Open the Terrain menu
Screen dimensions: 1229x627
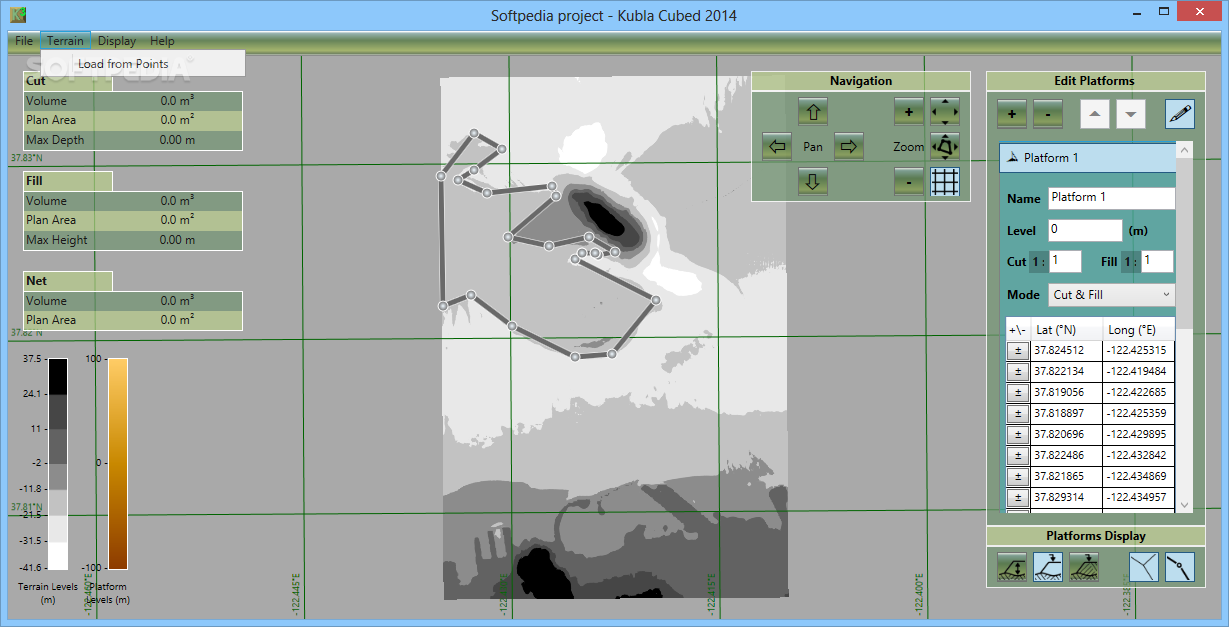pos(65,41)
